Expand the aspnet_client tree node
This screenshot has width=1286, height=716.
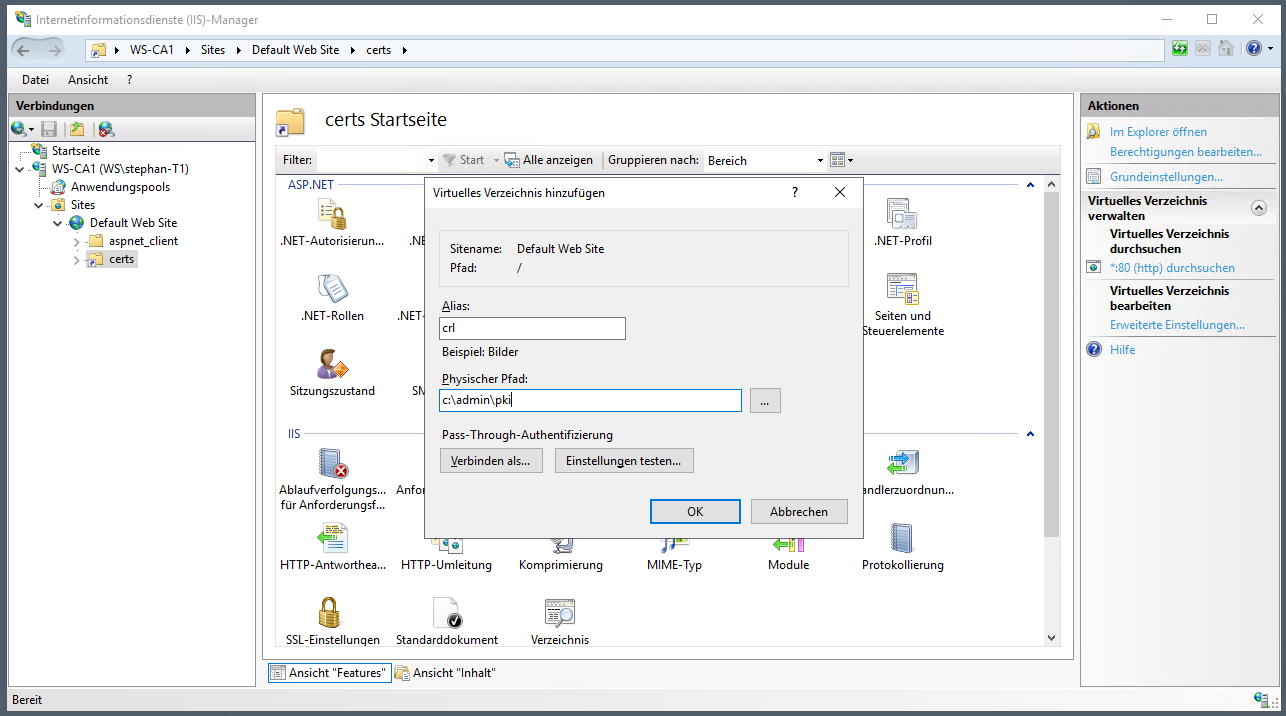click(76, 241)
